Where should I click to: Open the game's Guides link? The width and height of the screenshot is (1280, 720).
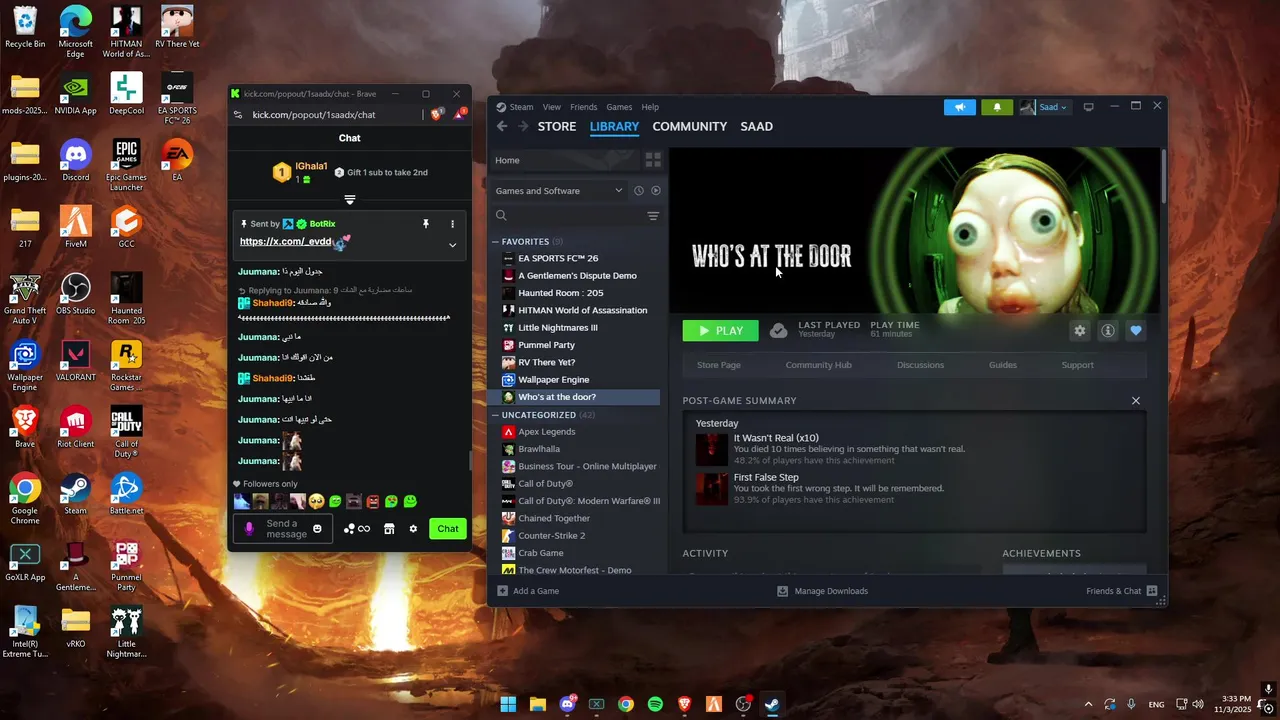point(1003,365)
